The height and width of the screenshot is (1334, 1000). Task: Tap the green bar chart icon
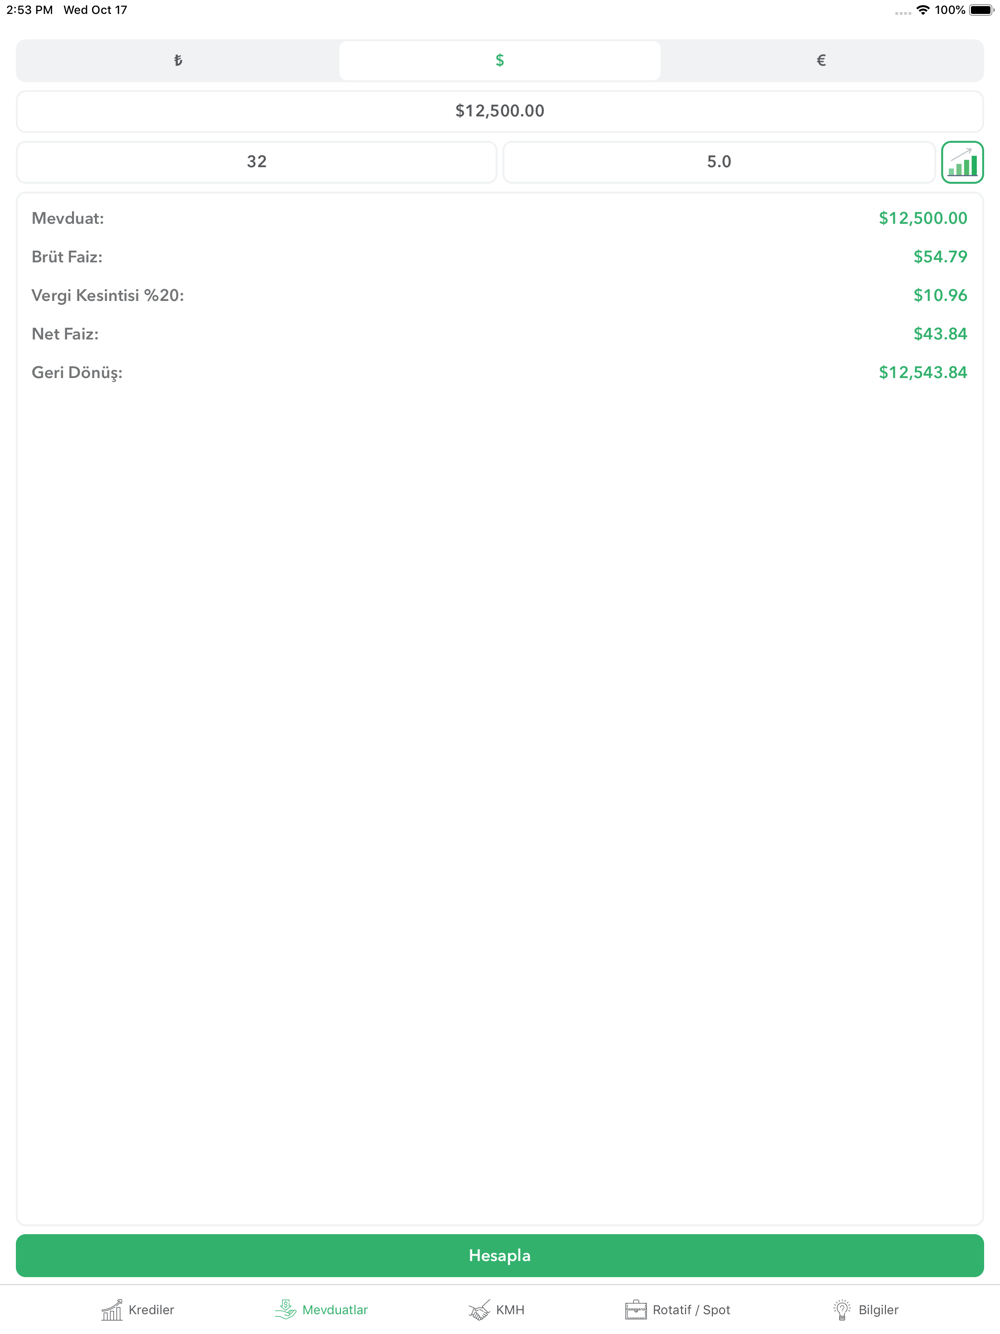962,162
